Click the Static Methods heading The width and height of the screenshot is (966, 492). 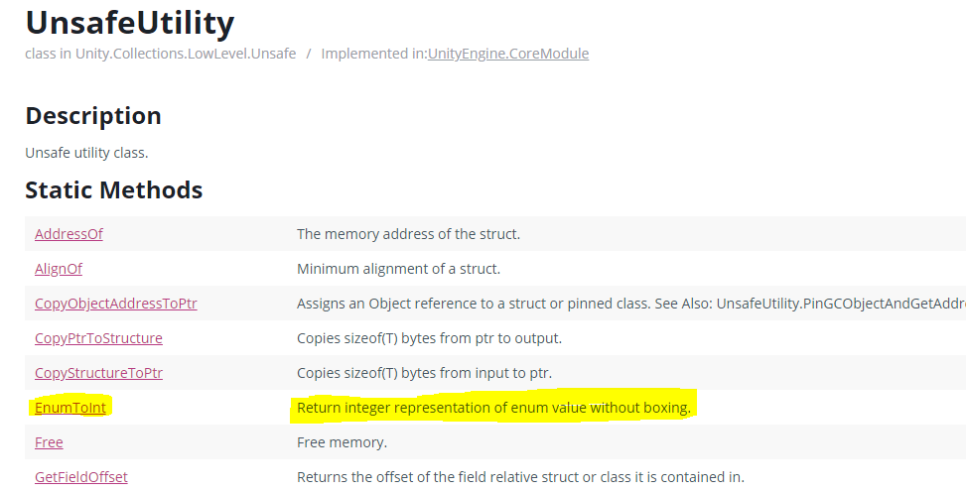click(x=114, y=190)
